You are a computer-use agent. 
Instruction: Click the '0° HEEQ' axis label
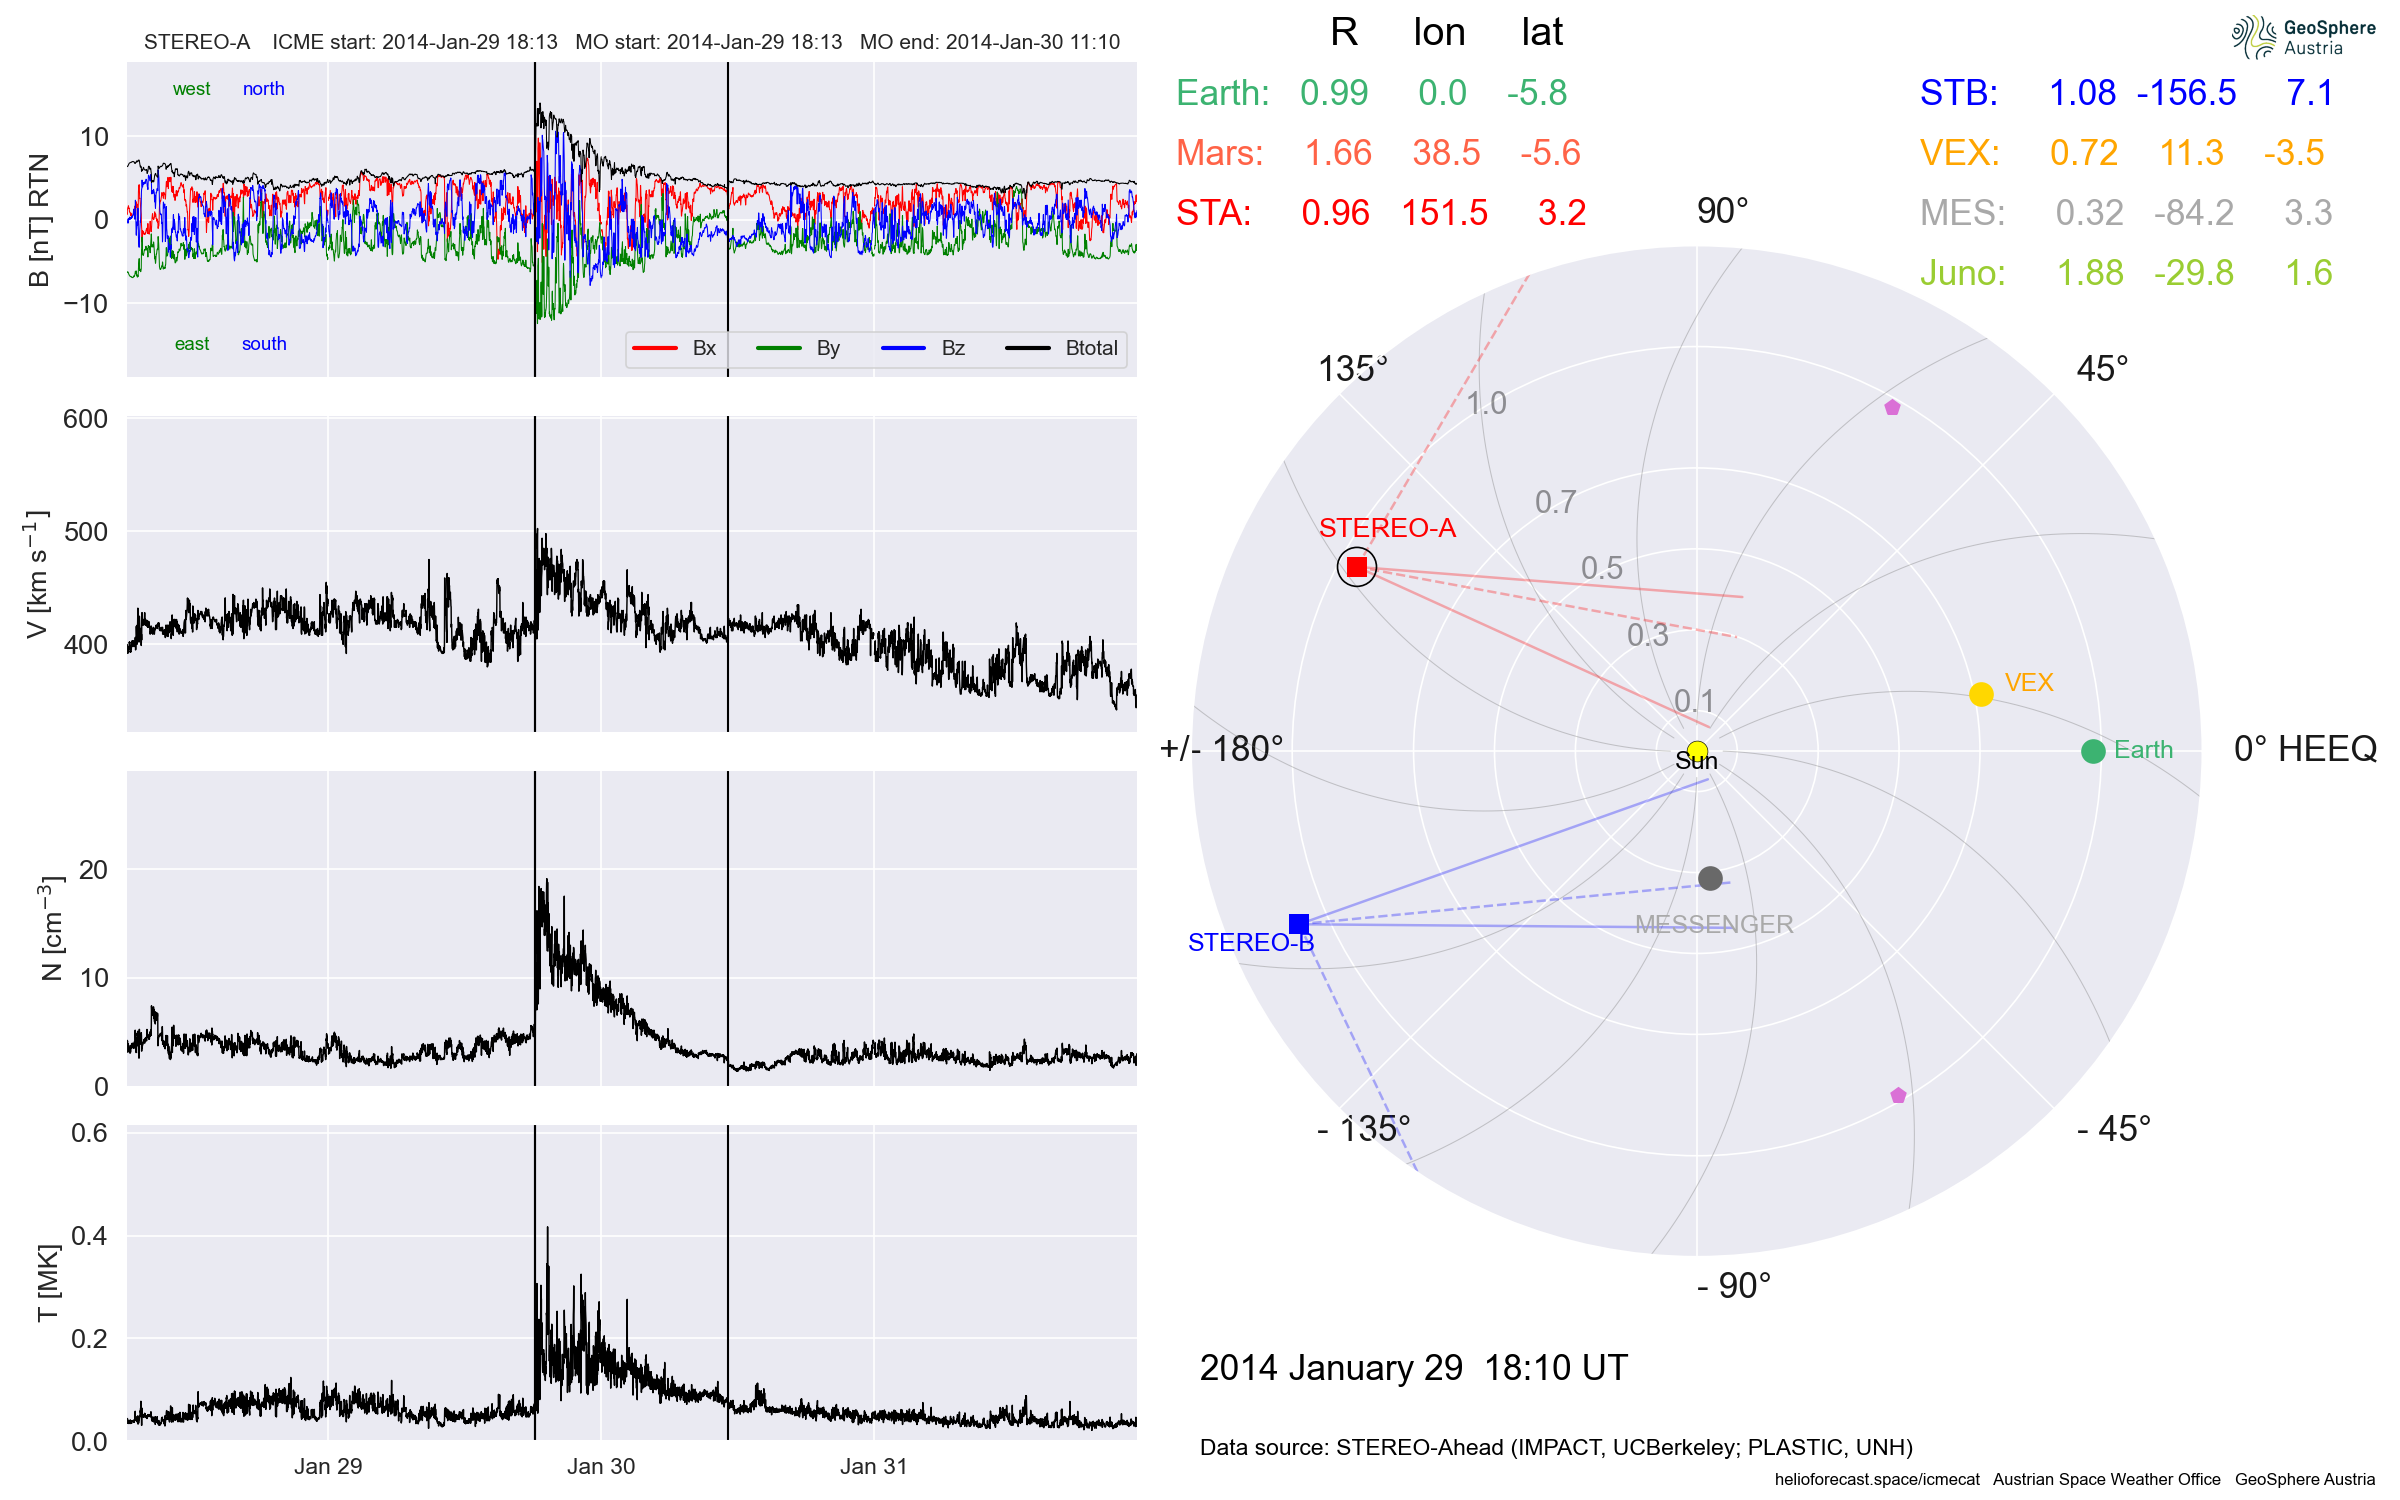pyautogui.click(x=2305, y=749)
